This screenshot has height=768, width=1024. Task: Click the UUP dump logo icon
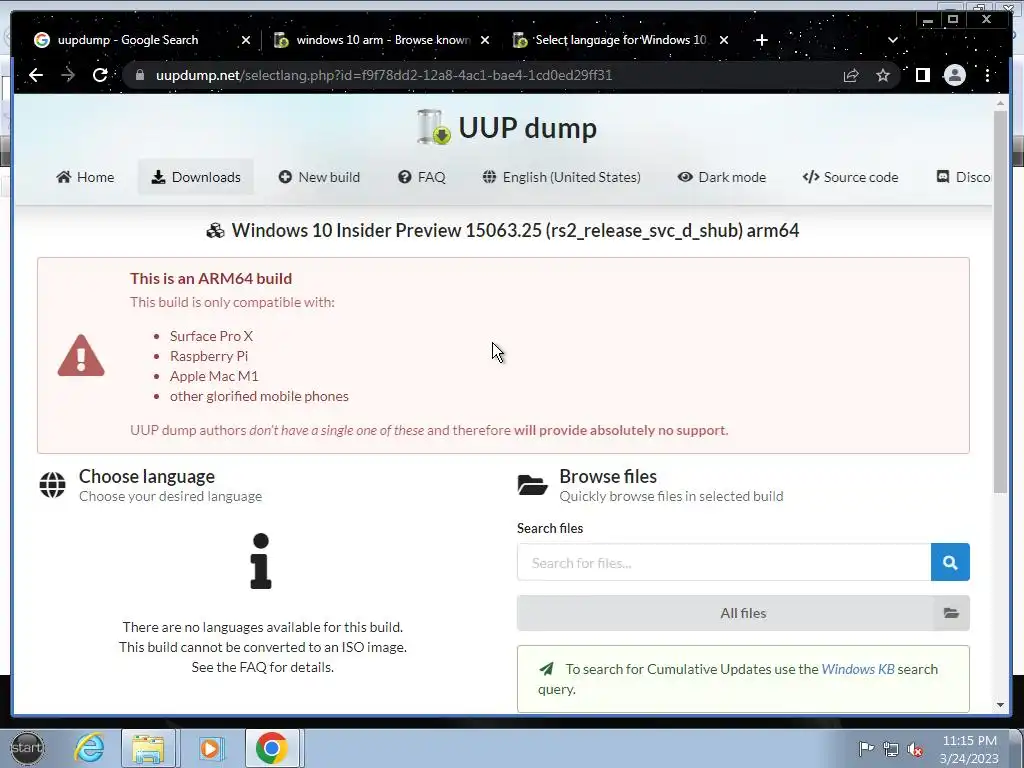434,127
